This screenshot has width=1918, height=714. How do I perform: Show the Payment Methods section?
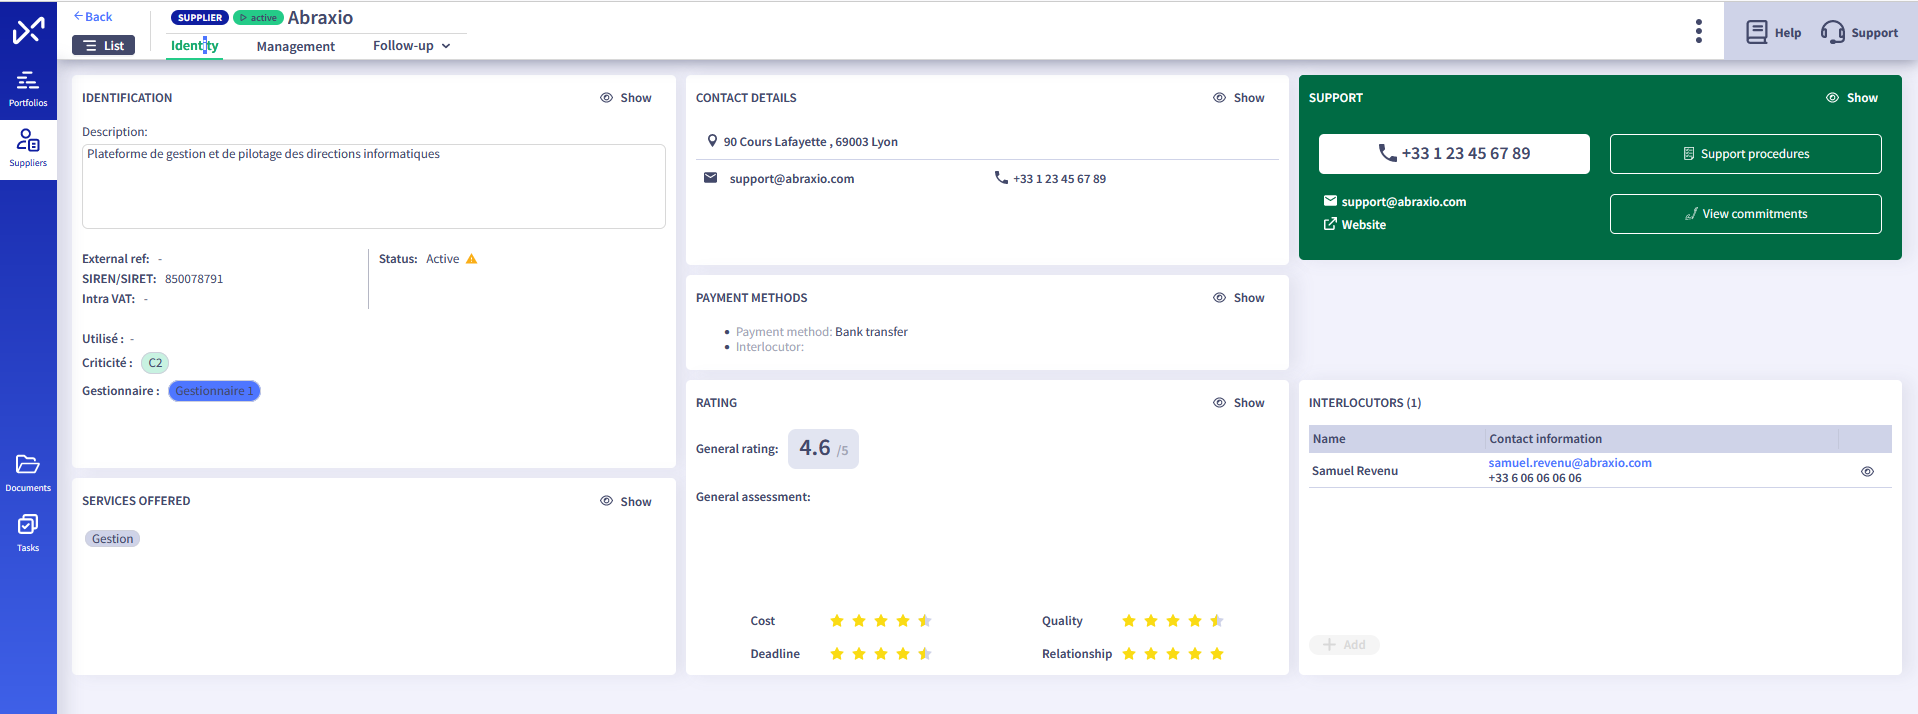(1239, 298)
